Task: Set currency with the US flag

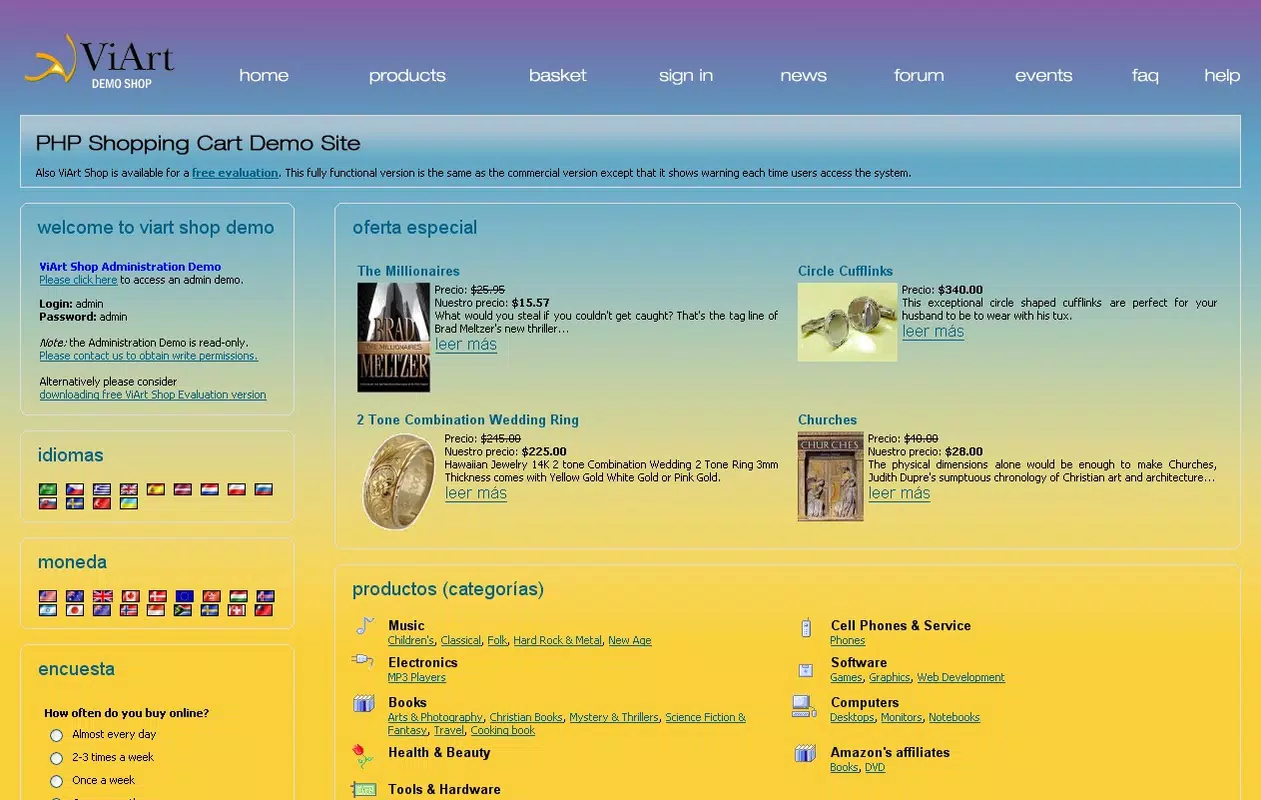Action: click(48, 596)
